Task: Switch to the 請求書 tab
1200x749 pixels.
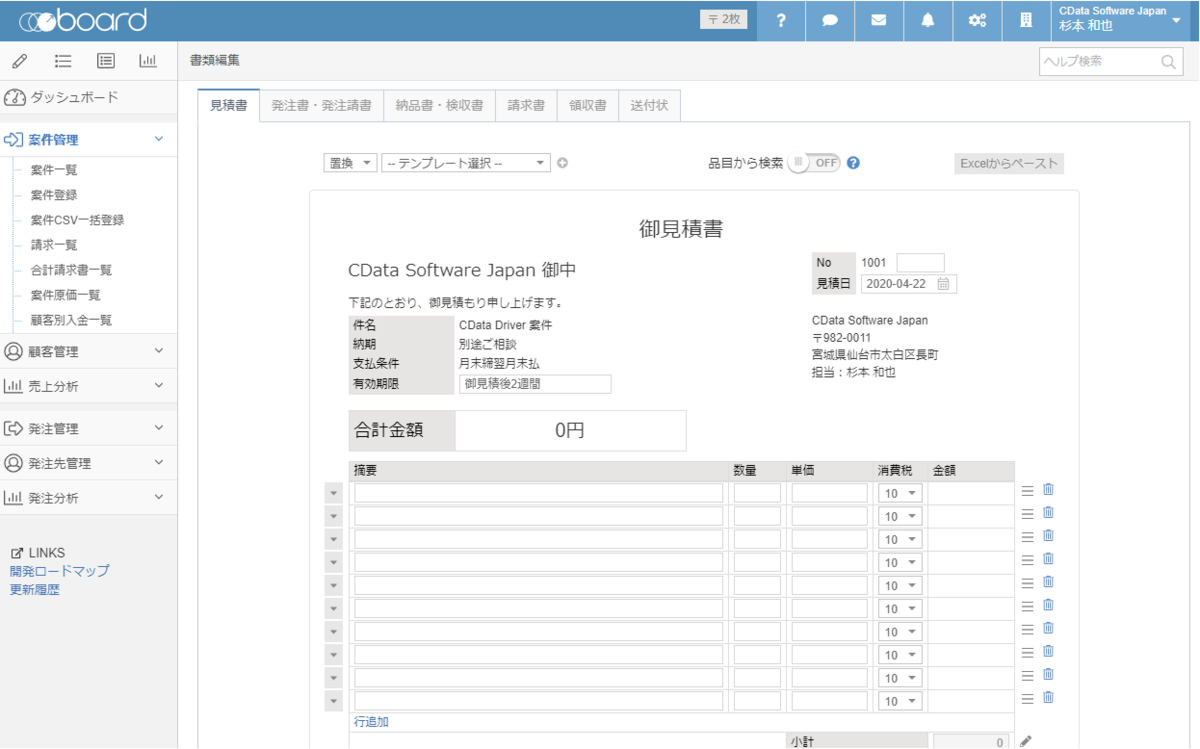Action: 526,105
